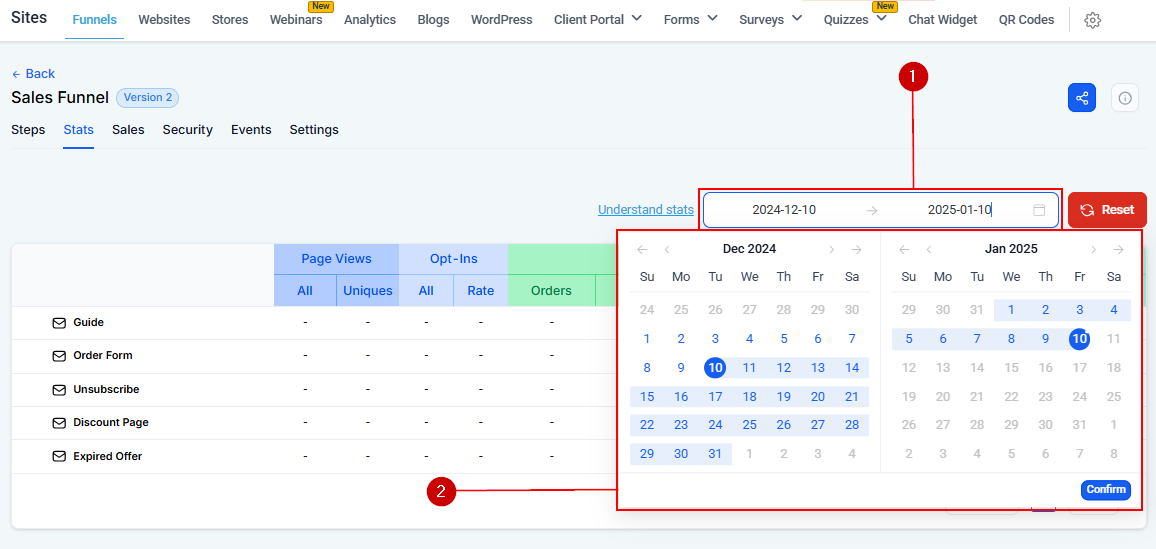Go to next year in Dec 2024 calendar
This screenshot has width=1156, height=549.
856,249
